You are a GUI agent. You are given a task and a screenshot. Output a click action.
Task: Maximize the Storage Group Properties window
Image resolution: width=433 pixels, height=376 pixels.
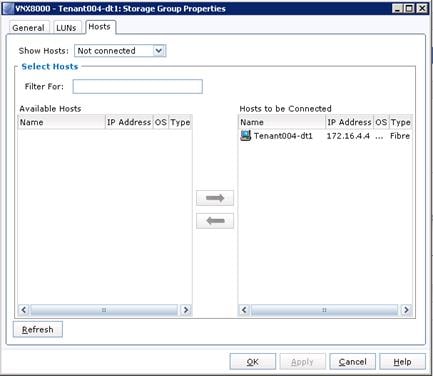point(409,8)
